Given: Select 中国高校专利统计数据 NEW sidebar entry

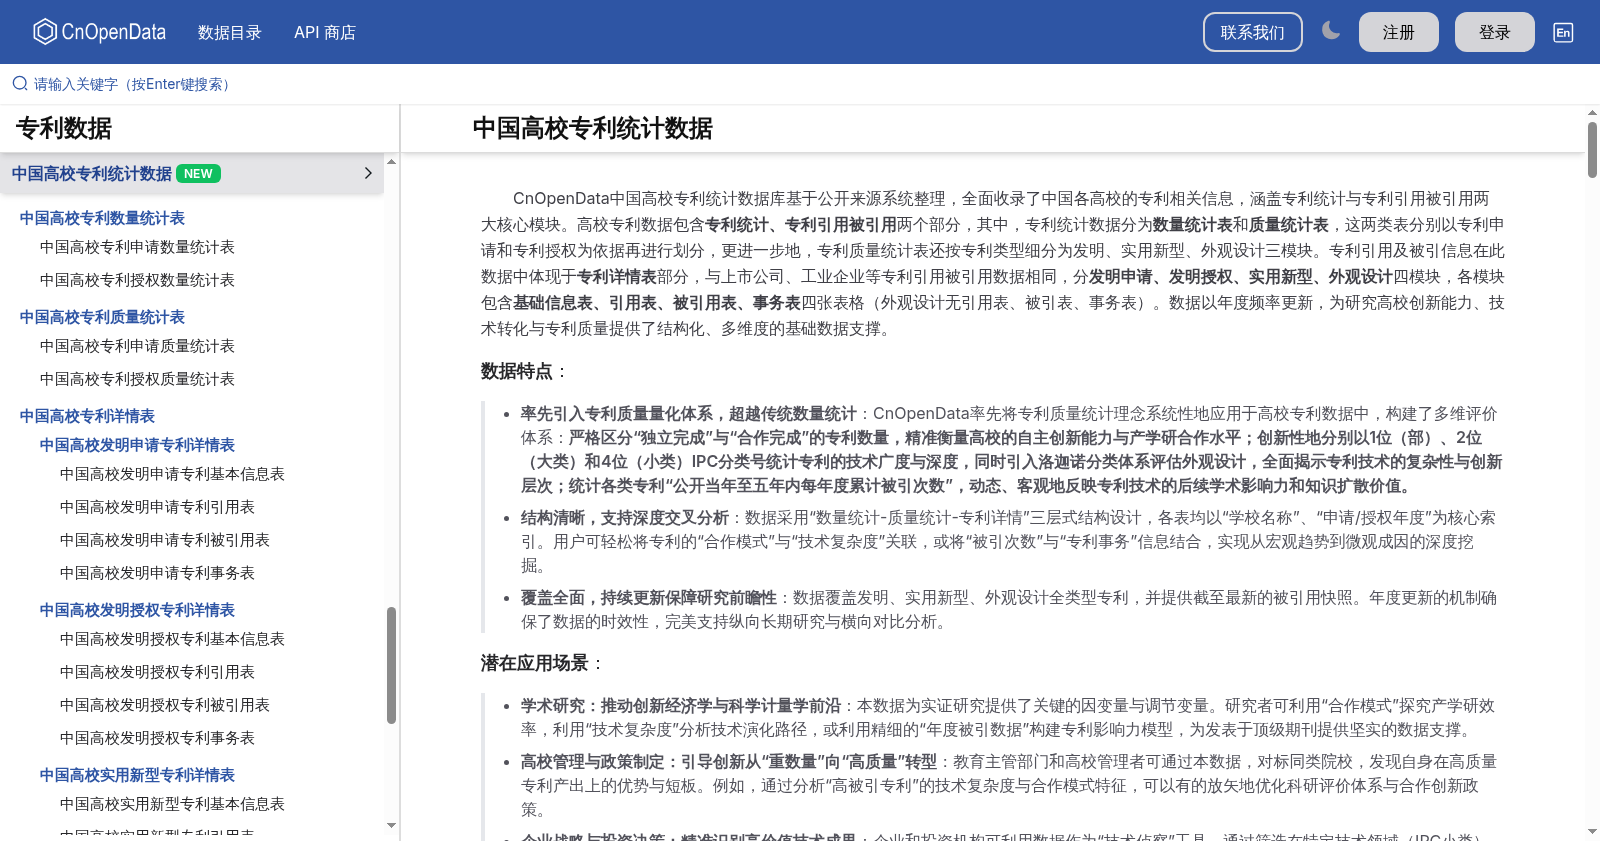Looking at the screenshot, I should click(x=192, y=173).
